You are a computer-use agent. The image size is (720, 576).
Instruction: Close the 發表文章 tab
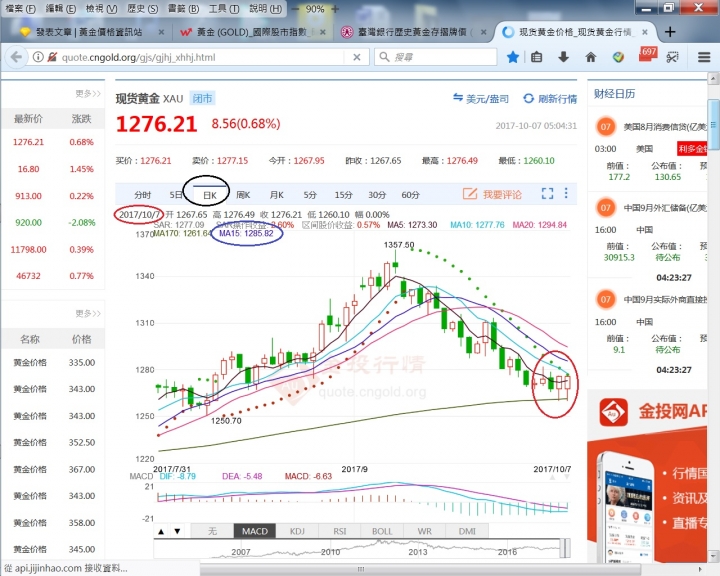pyautogui.click(x=161, y=32)
